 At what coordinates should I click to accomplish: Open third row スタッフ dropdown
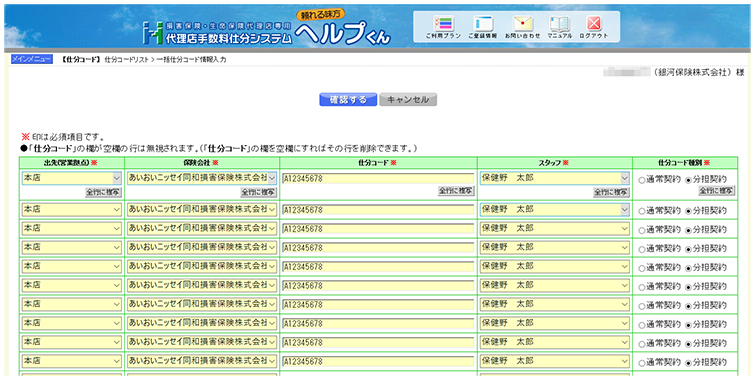pos(555,228)
